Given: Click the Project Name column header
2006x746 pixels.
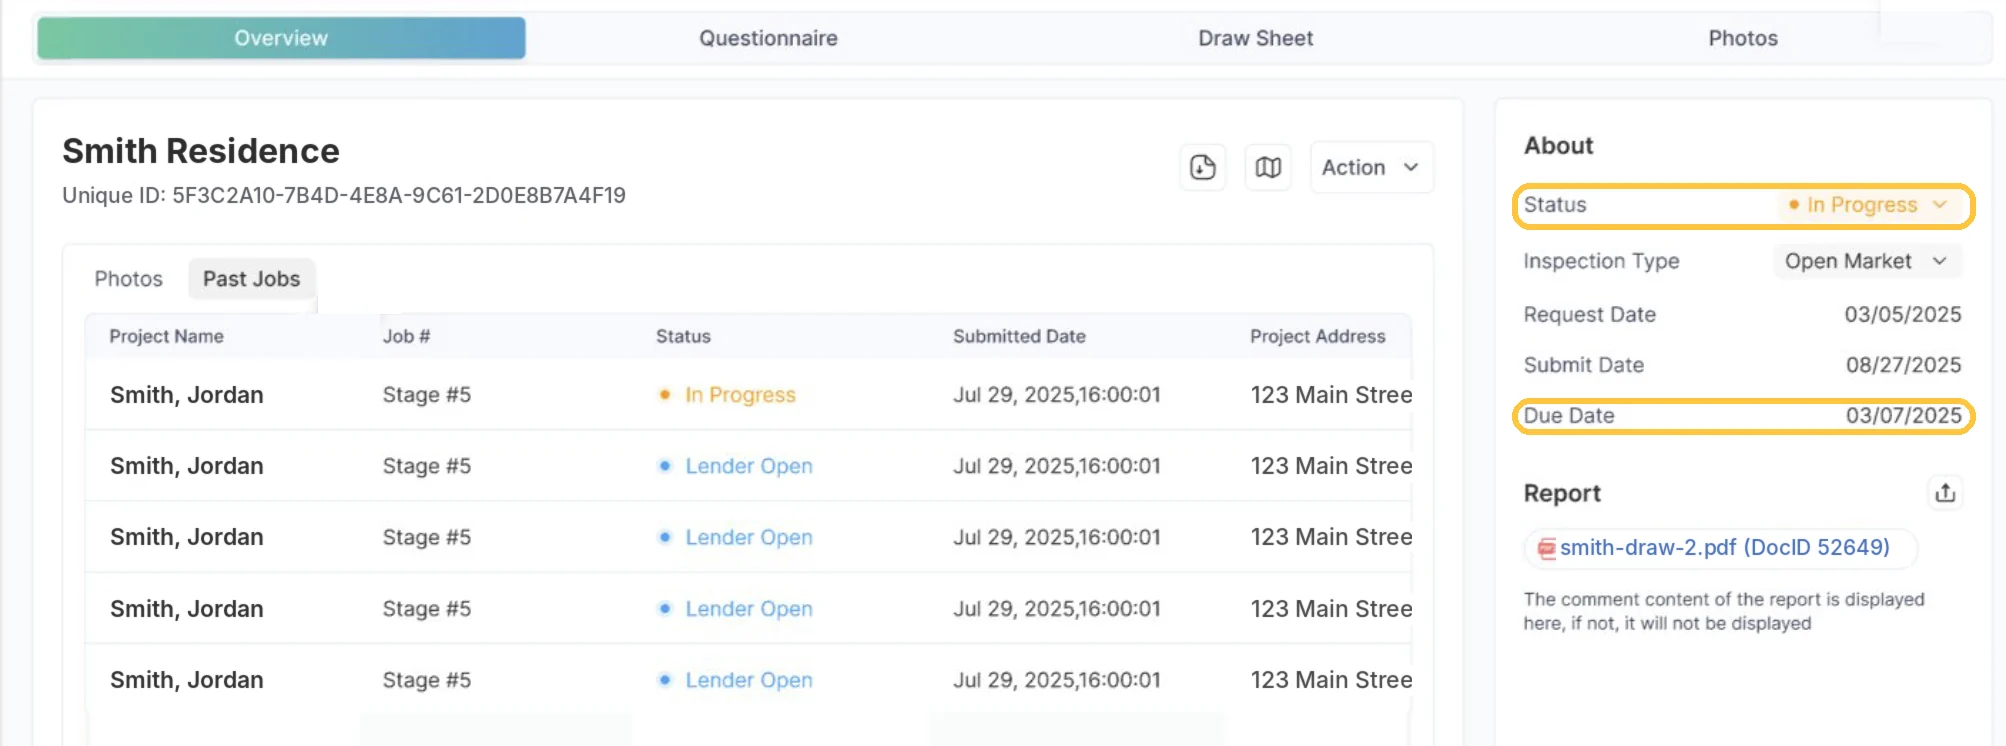Looking at the screenshot, I should 166,337.
